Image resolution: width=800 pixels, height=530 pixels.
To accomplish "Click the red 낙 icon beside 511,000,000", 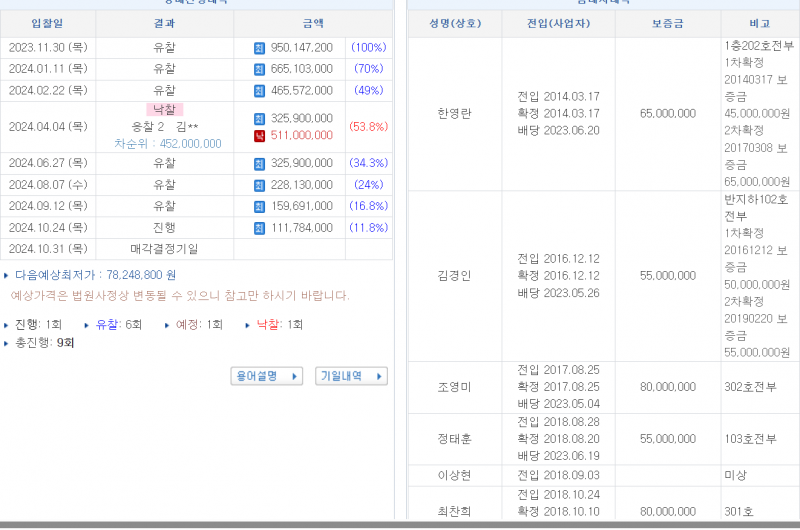I will 260,135.
